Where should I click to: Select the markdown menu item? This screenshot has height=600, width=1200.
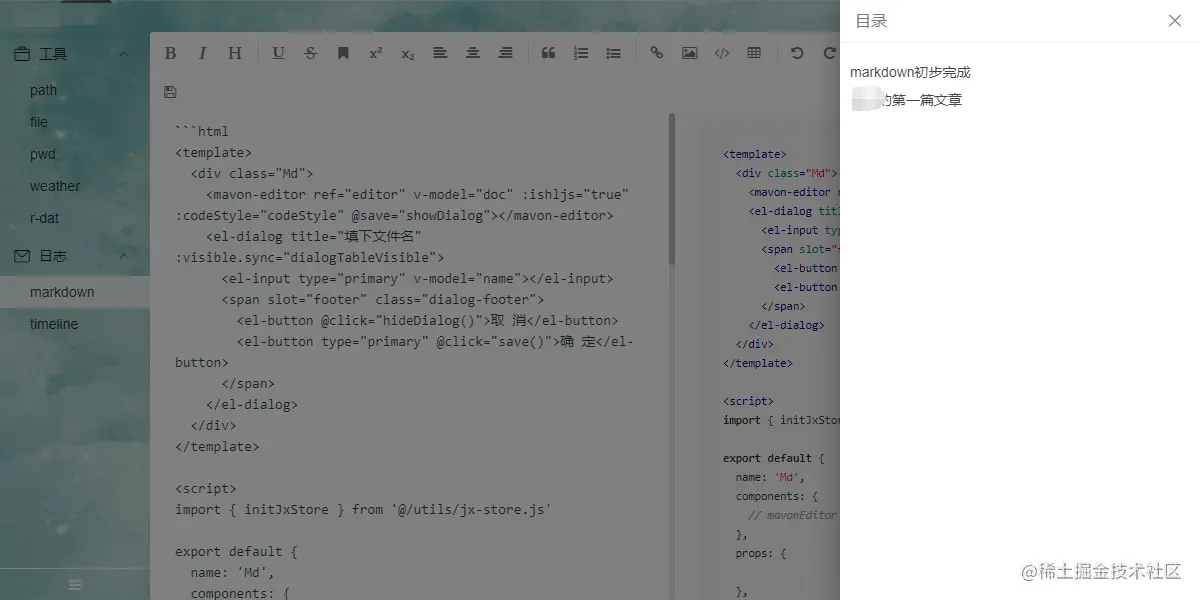pyautogui.click(x=75, y=292)
